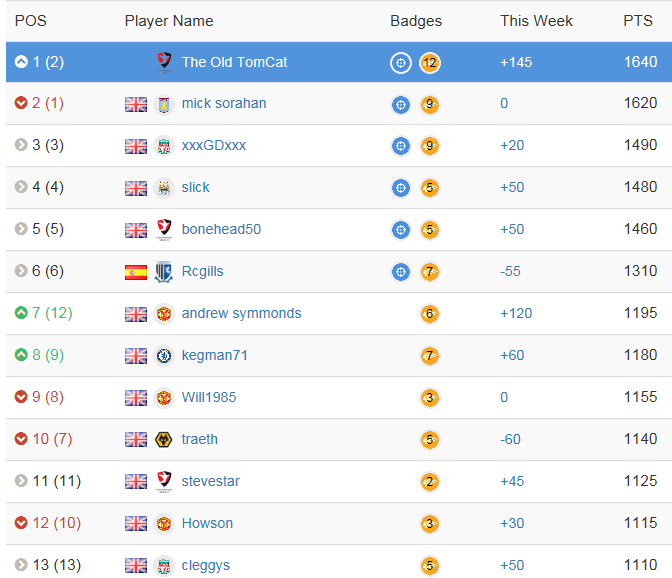672x578 pixels.
Task: Click the orange 6 badge for andrew symmonds
Action: (x=430, y=314)
